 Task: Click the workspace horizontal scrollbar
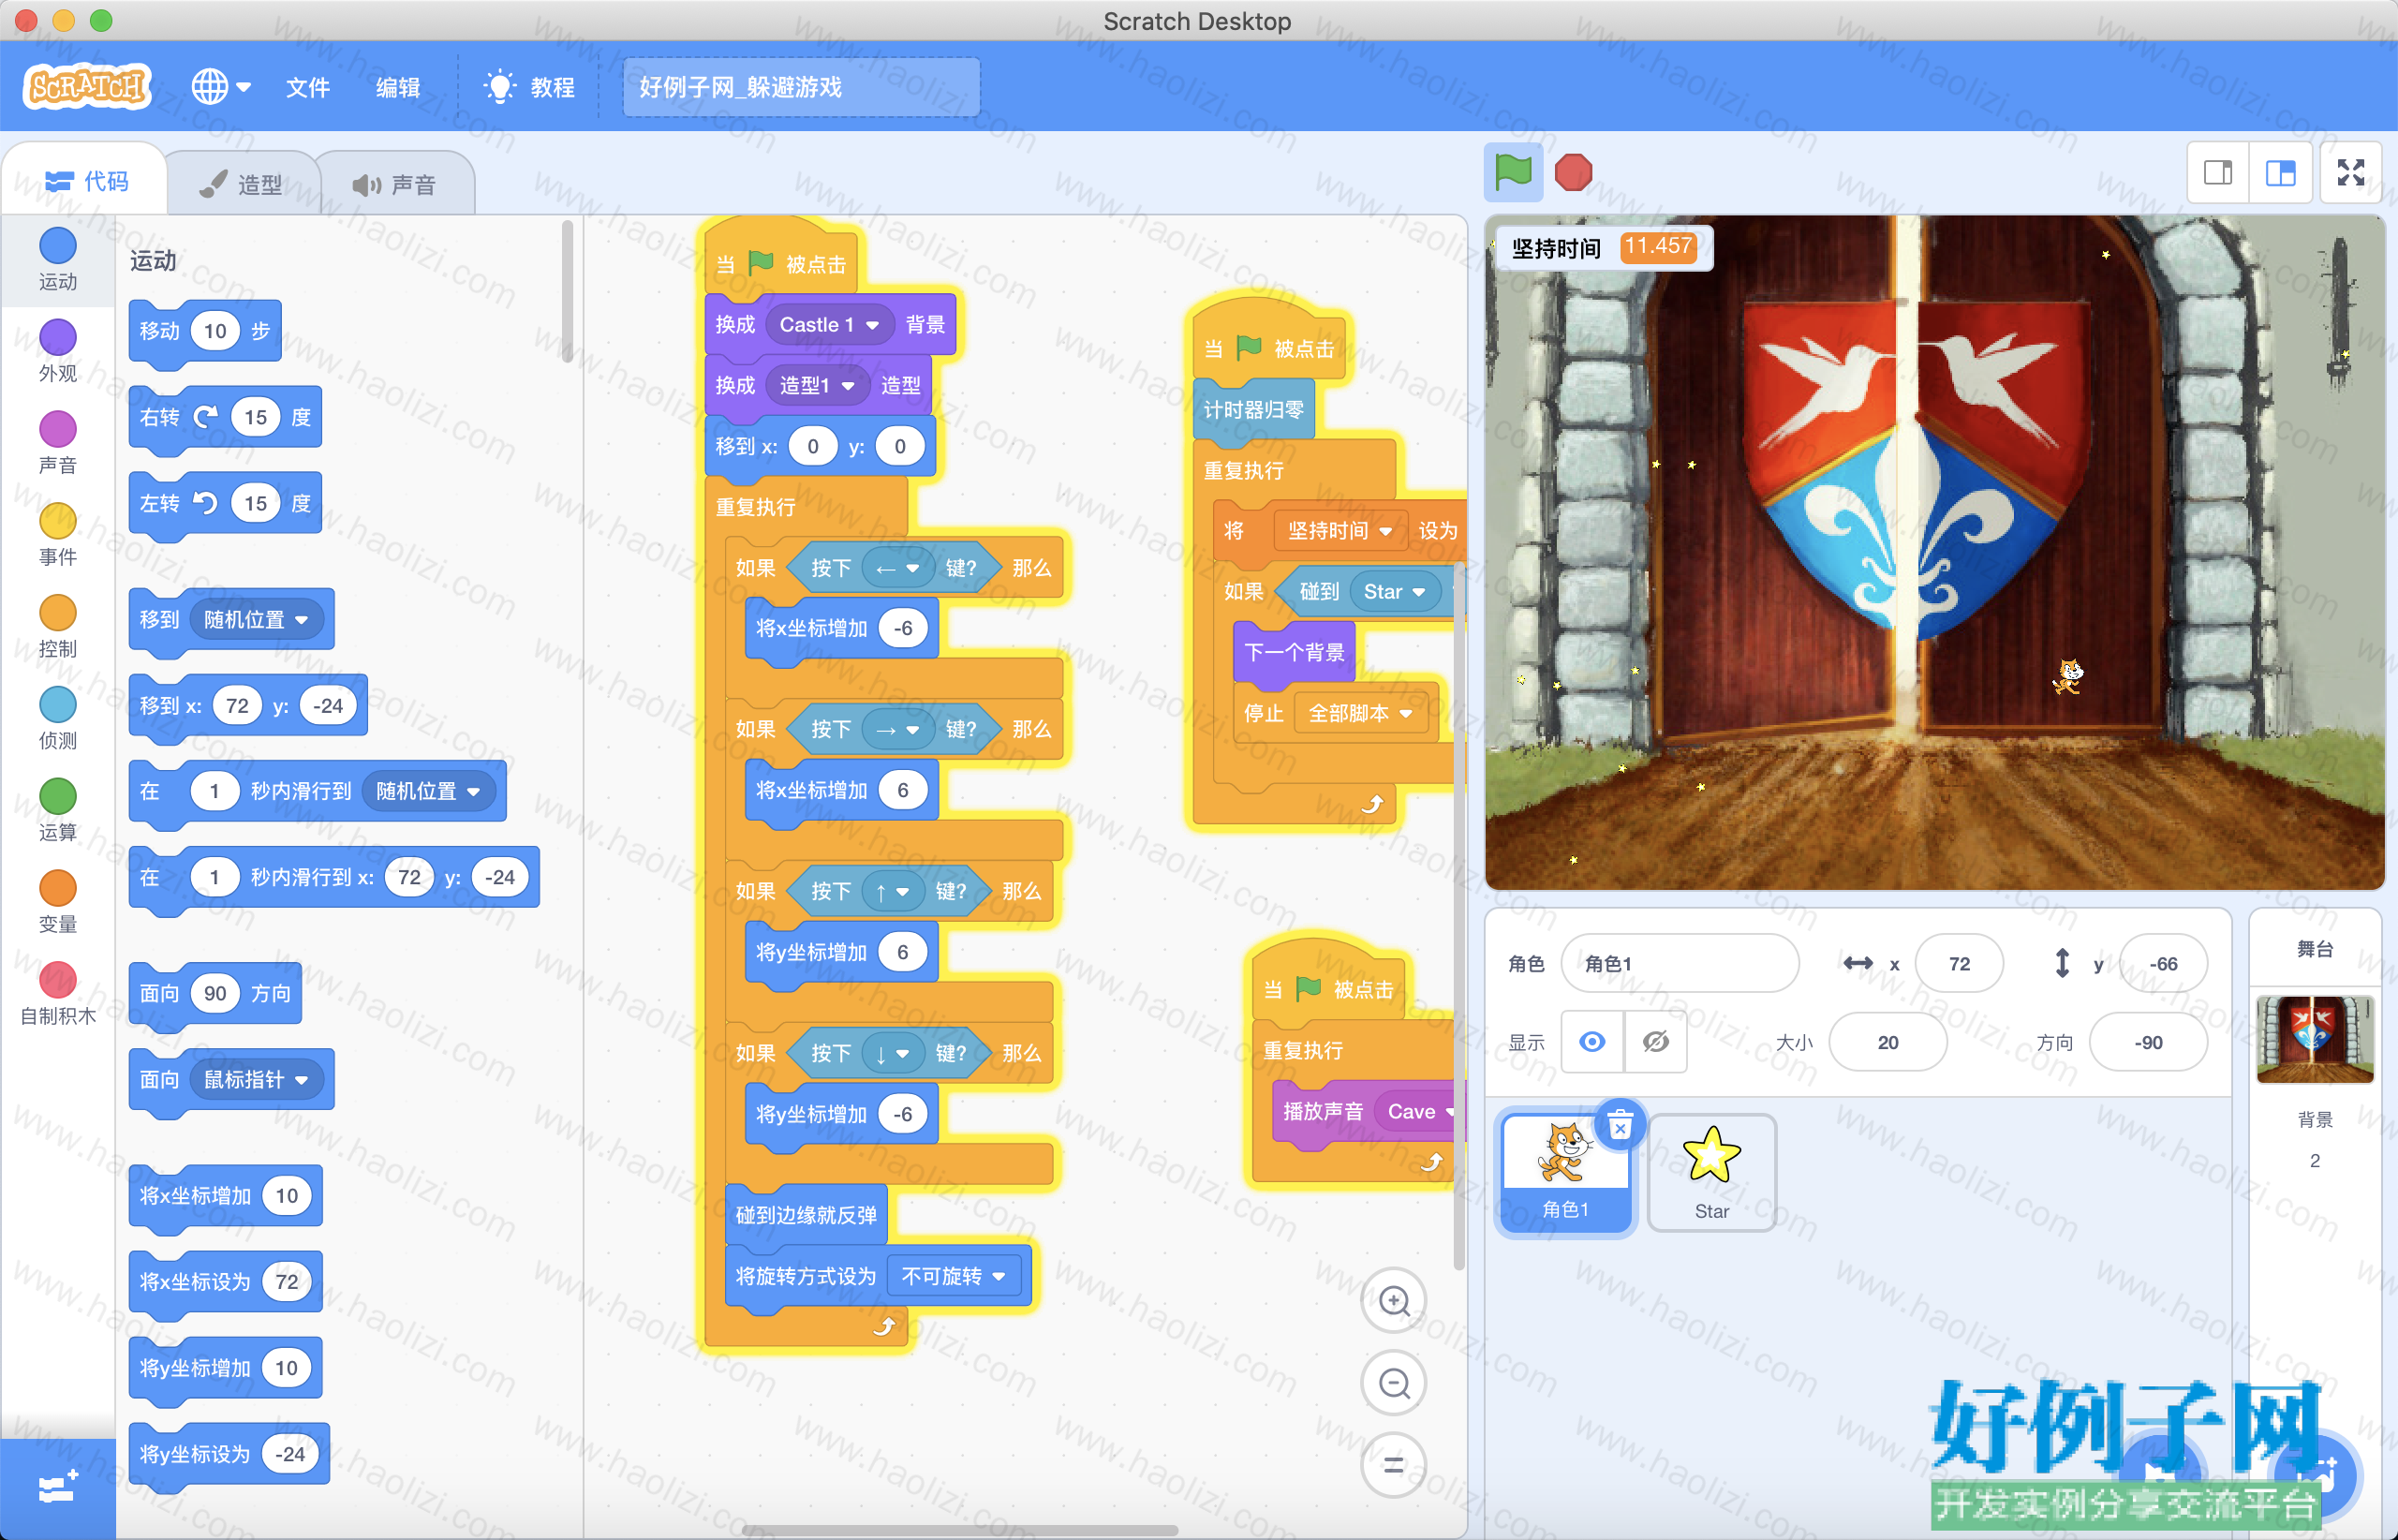(x=960, y=1530)
